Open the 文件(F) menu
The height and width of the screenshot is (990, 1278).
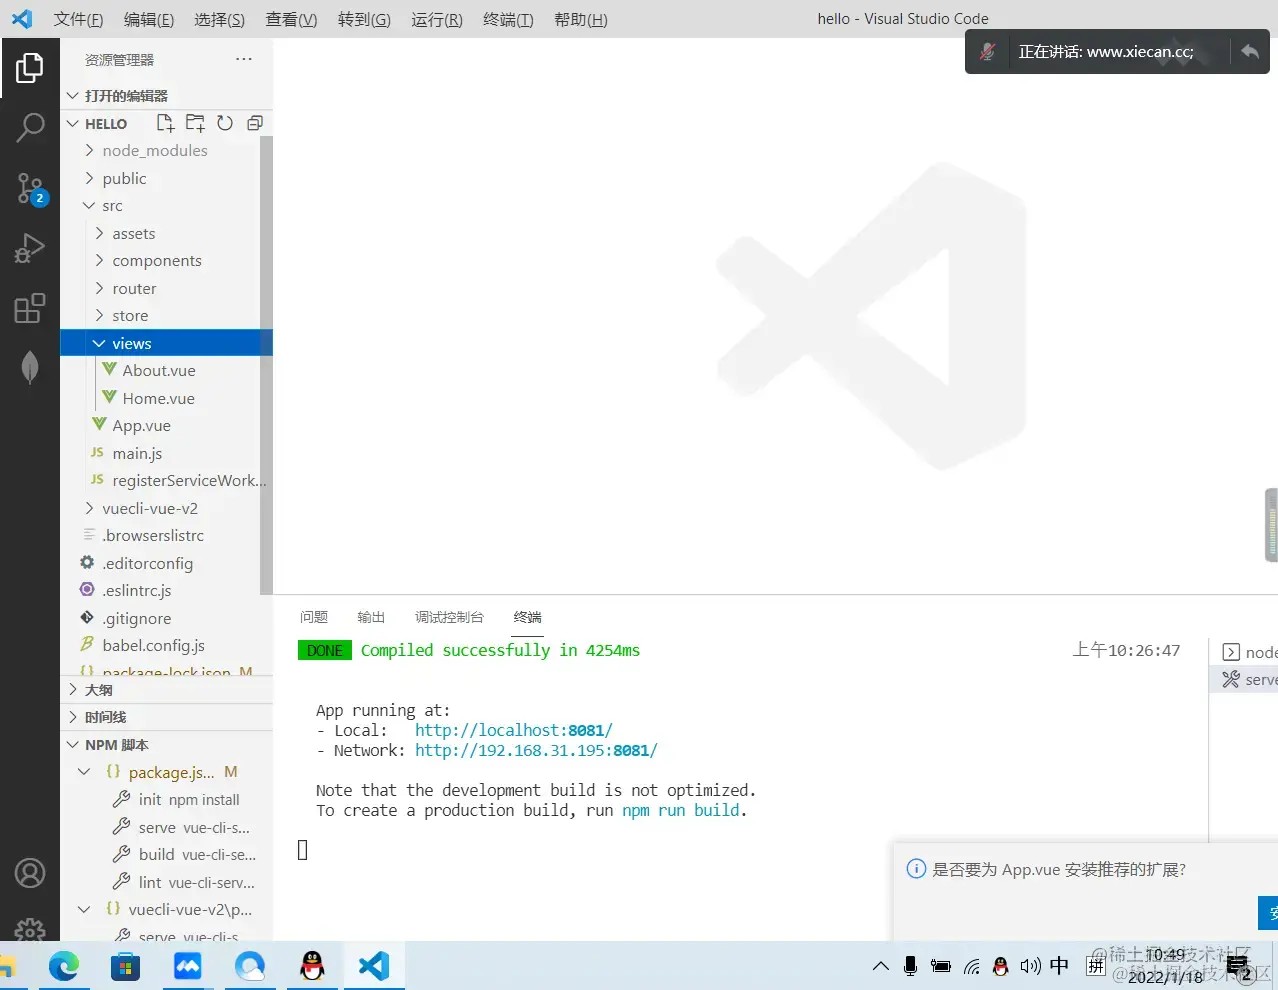78,20
